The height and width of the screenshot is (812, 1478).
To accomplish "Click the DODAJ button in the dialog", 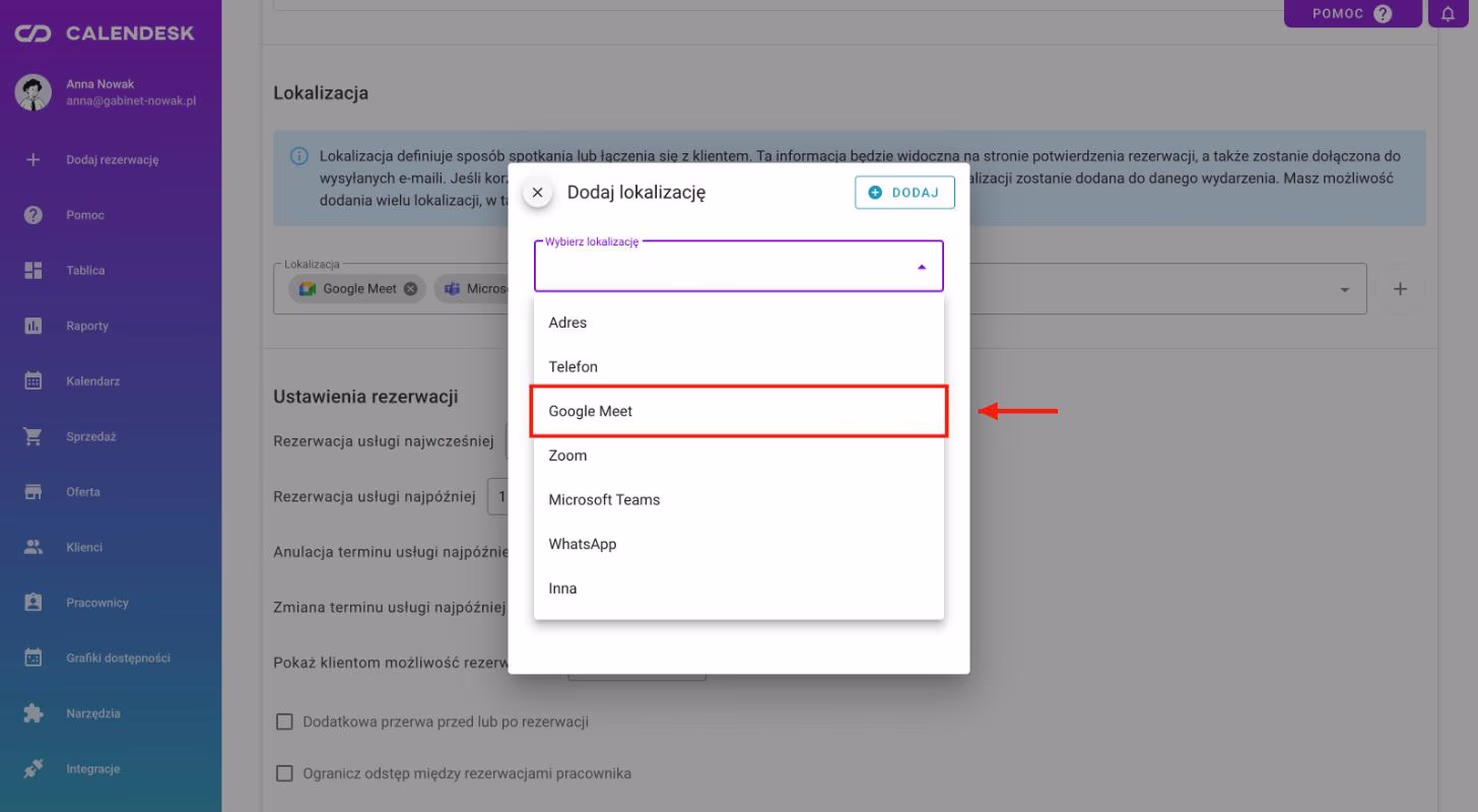I will (905, 193).
